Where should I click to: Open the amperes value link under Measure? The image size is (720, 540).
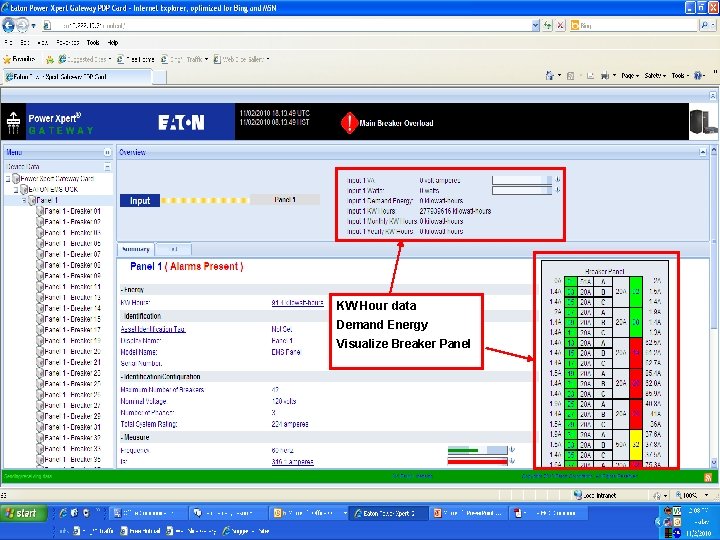292,461
